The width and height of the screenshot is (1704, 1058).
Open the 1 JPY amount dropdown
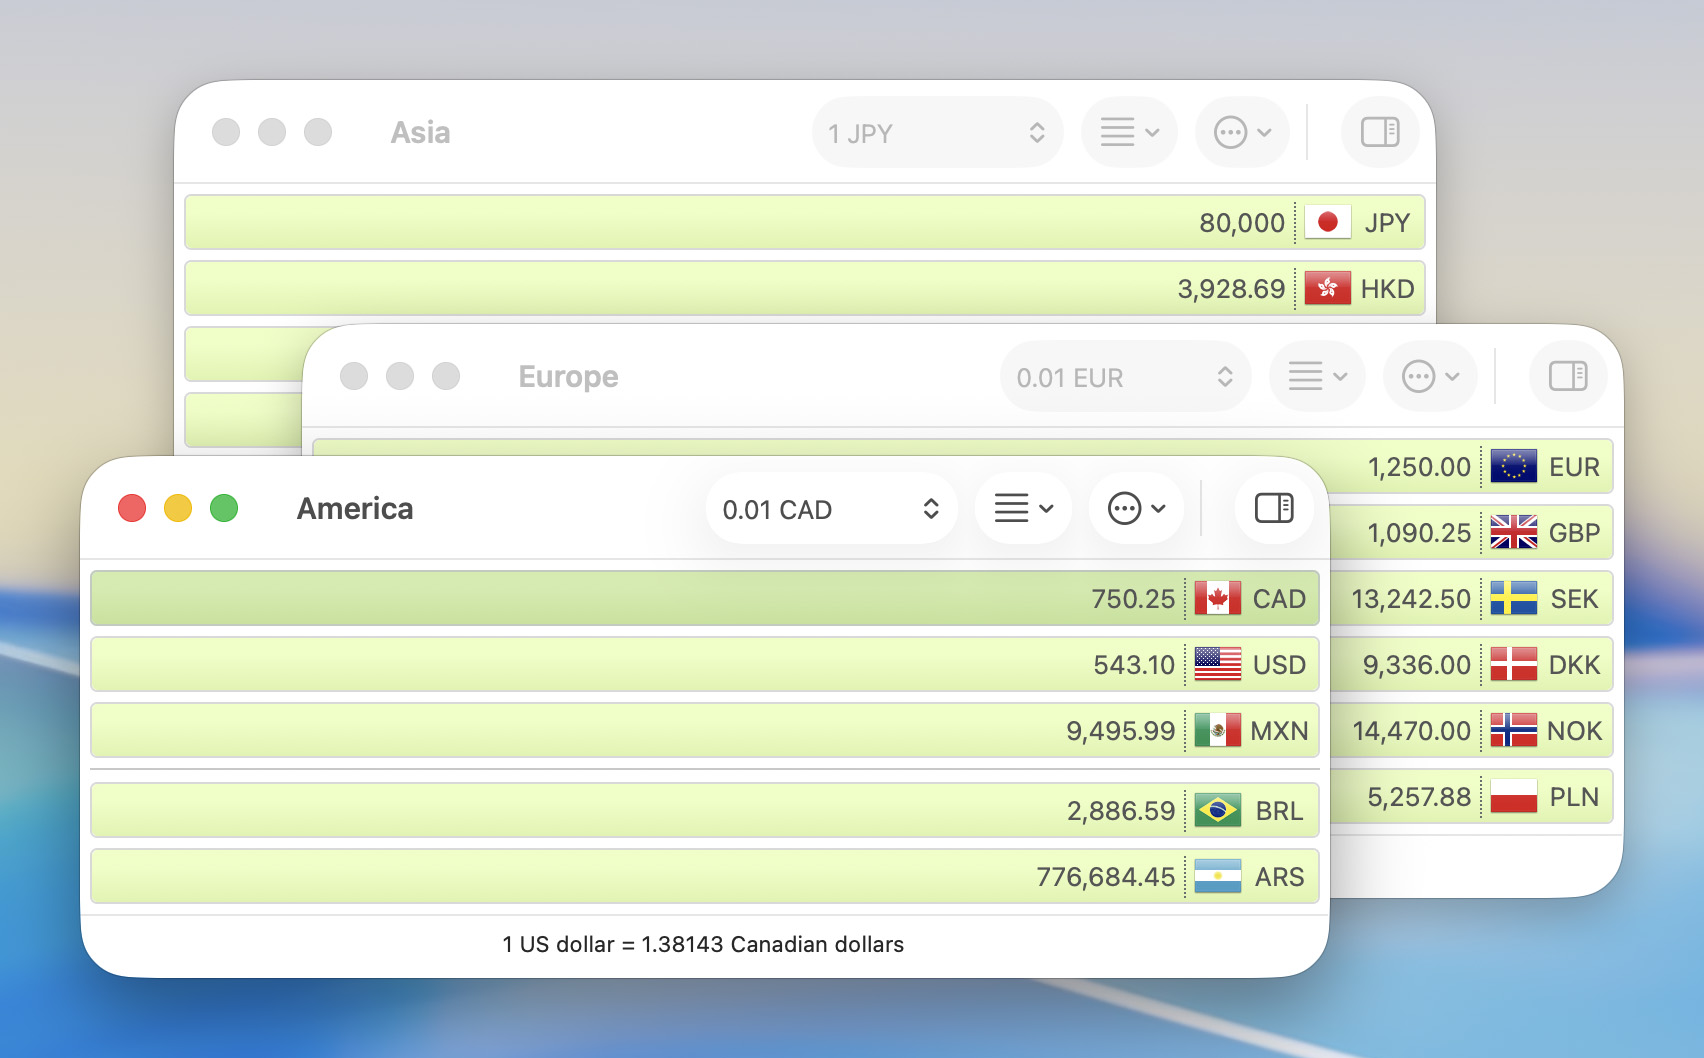pyautogui.click(x=936, y=131)
